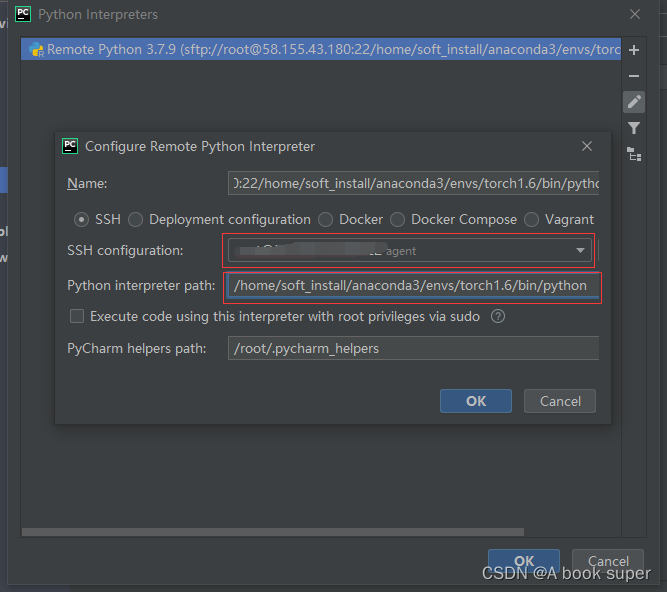The height and width of the screenshot is (592, 667).
Task: Select the Docker radio button
Action: click(325, 220)
